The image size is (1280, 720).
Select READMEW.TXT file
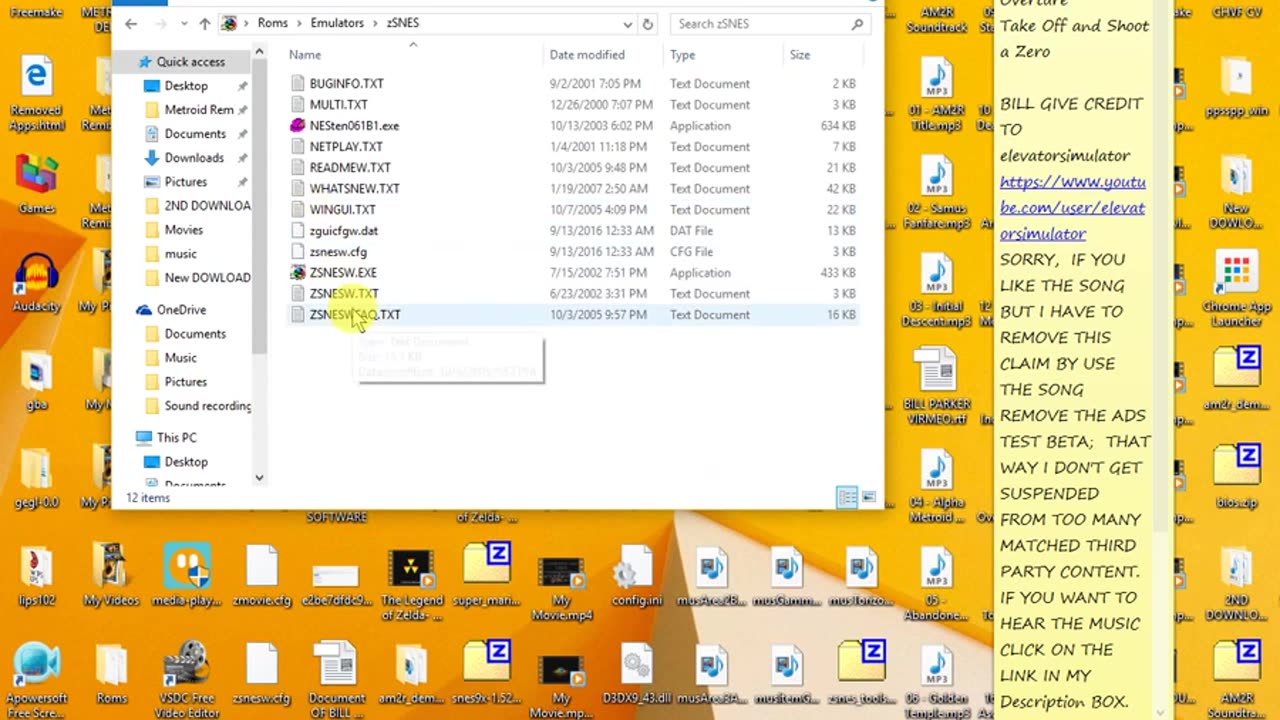(350, 168)
